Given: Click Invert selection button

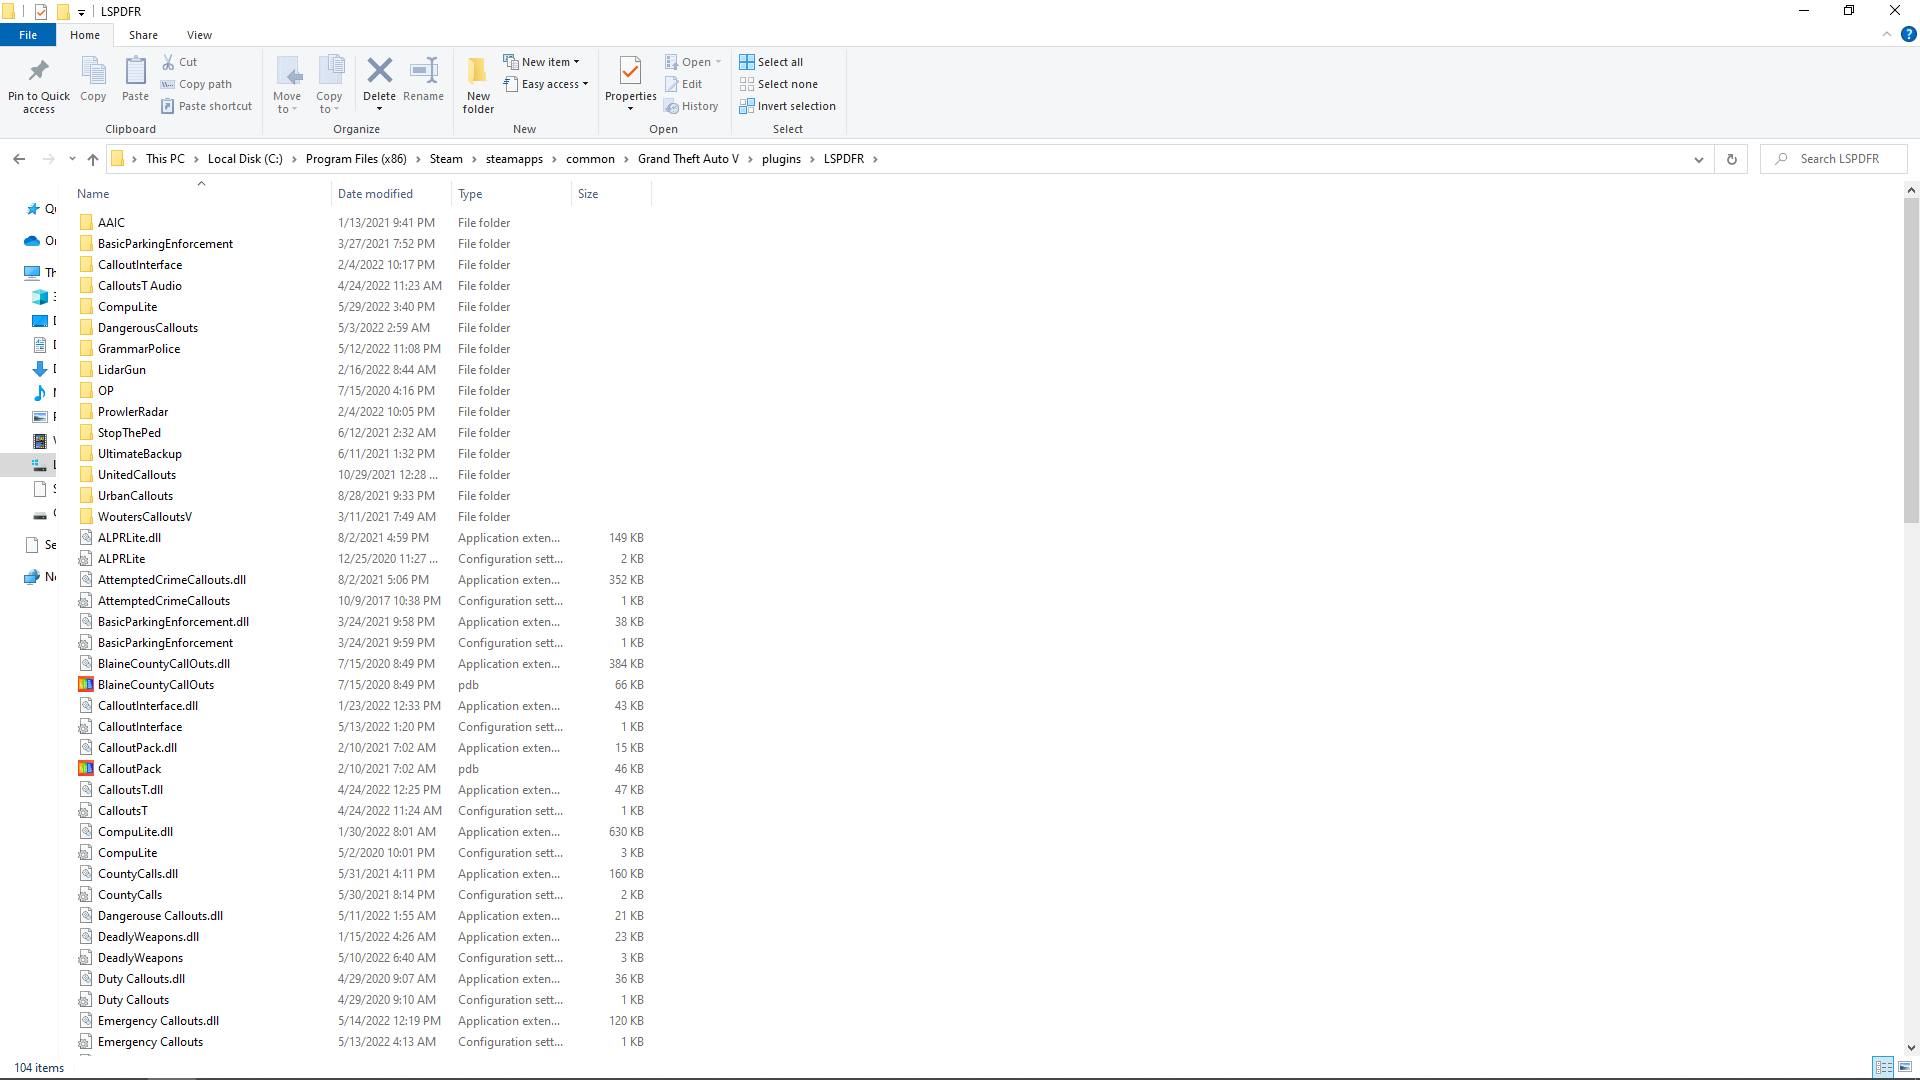Looking at the screenshot, I should (x=787, y=106).
